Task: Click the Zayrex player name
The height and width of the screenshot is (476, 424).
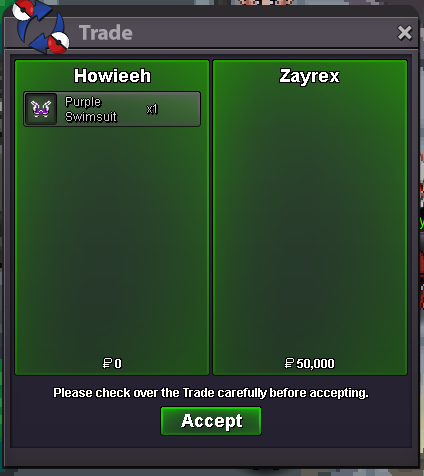Action: [309, 76]
